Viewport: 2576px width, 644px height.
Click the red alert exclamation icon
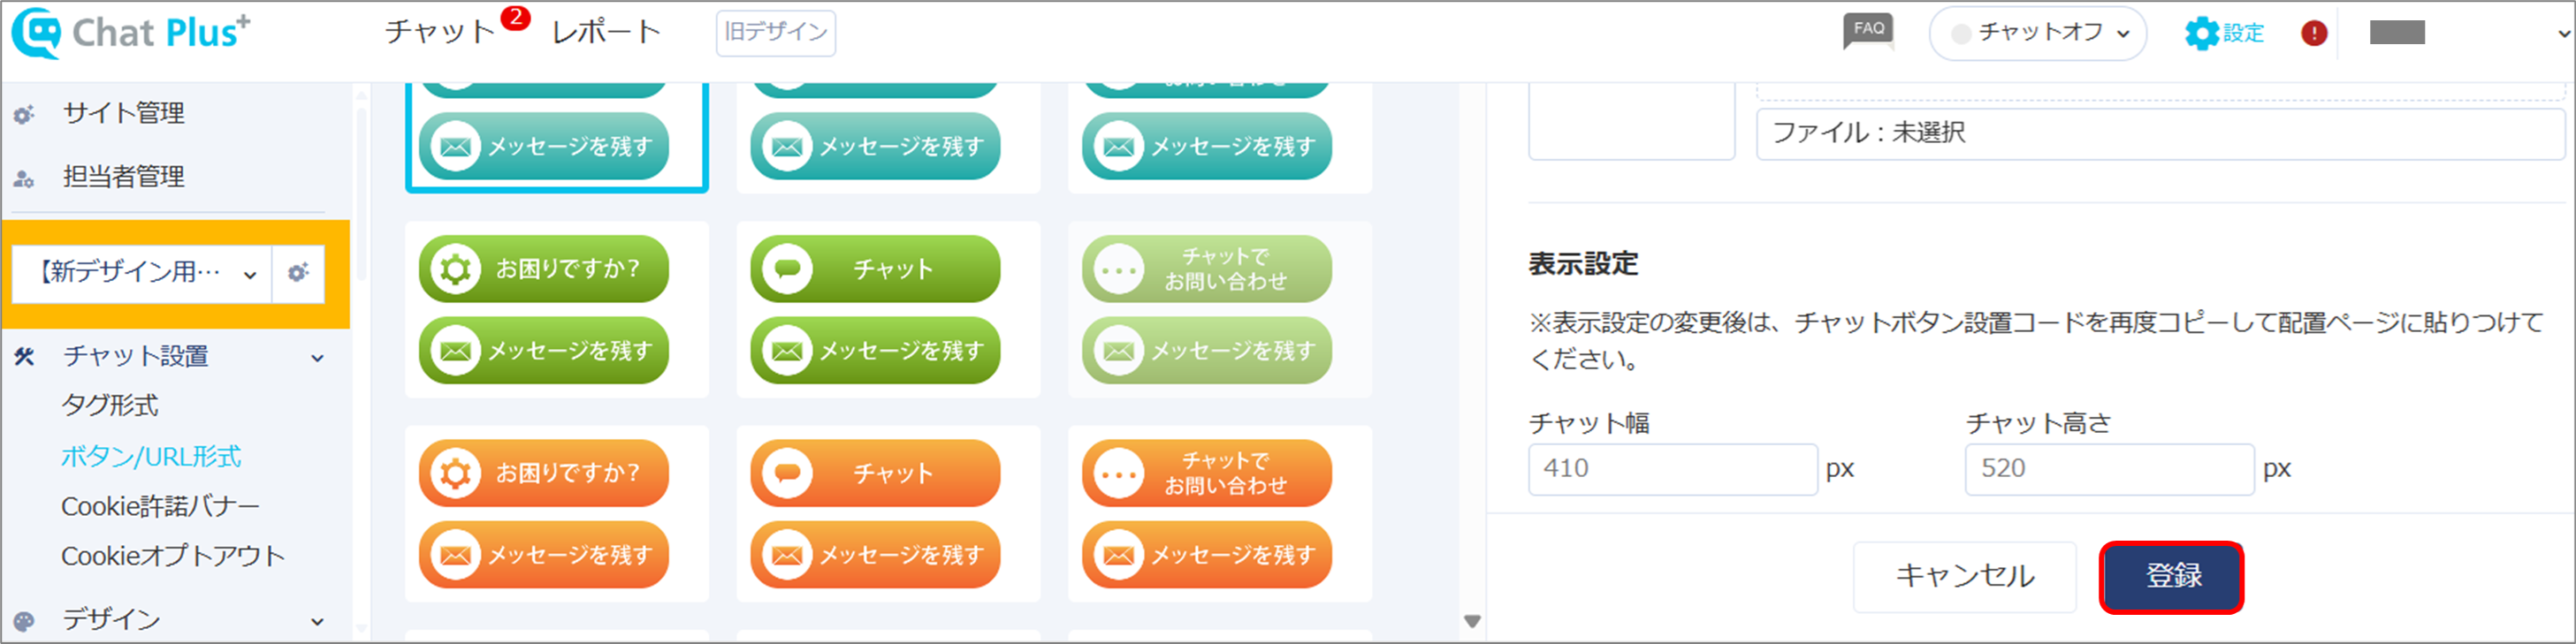click(x=2314, y=33)
